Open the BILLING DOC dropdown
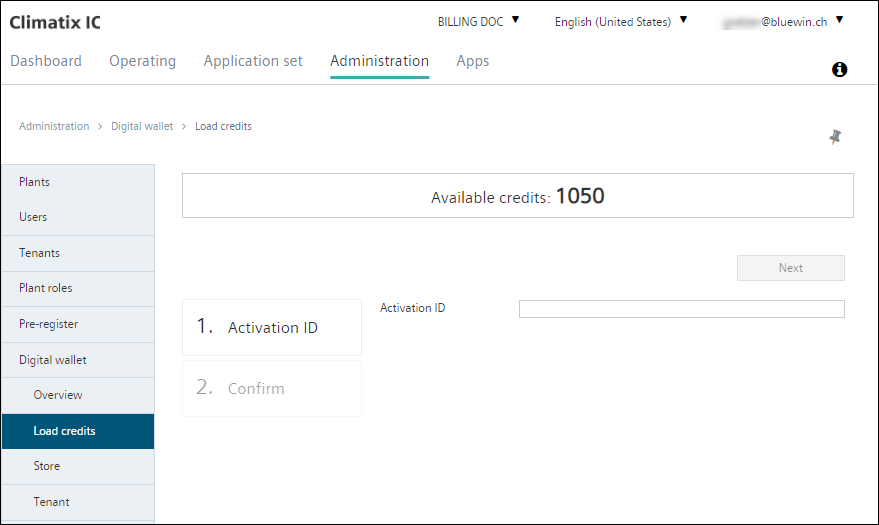The image size is (879, 525). tap(478, 21)
